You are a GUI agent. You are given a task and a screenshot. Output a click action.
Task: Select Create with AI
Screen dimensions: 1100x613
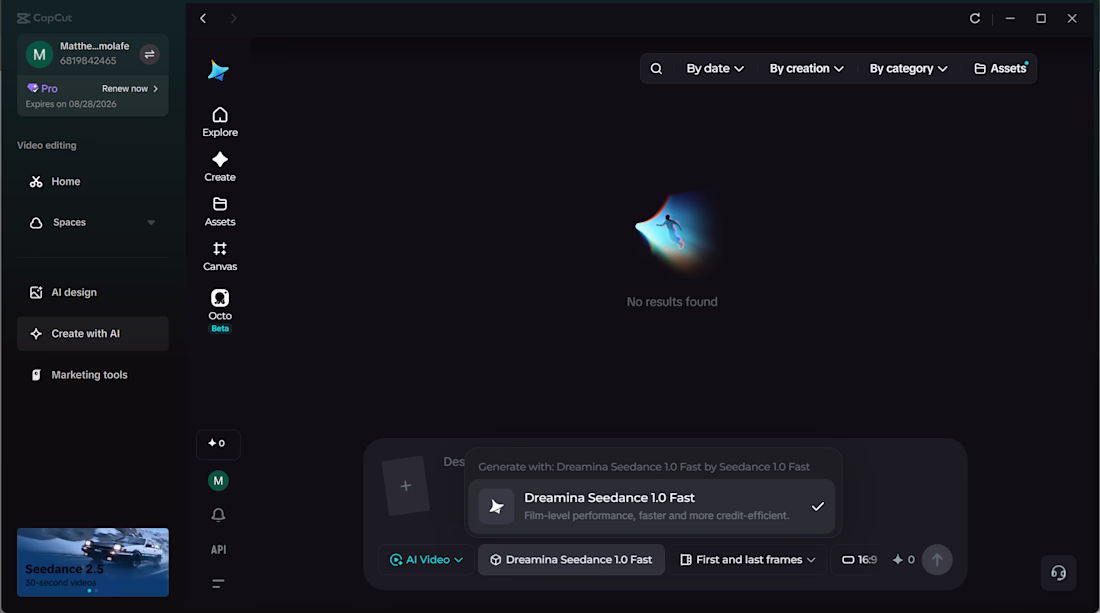tap(93, 334)
